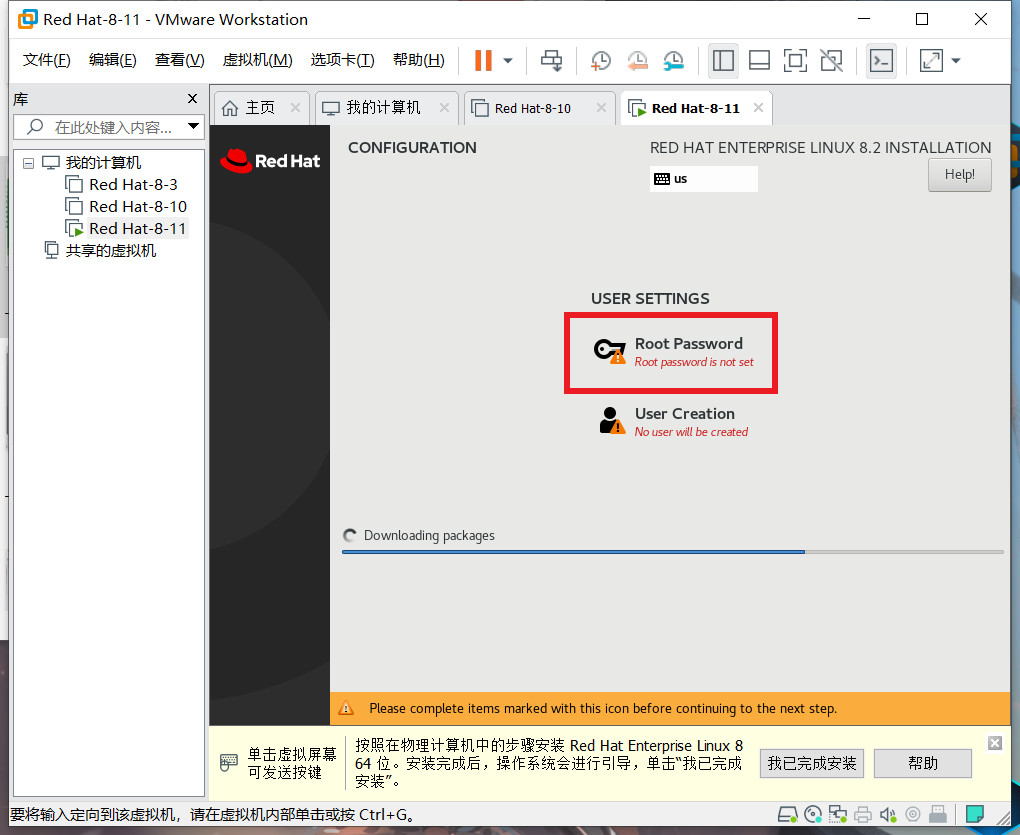Image resolution: width=1020 pixels, height=835 pixels.
Task: Click the 帮助 button in the hint bar
Action: [x=922, y=763]
